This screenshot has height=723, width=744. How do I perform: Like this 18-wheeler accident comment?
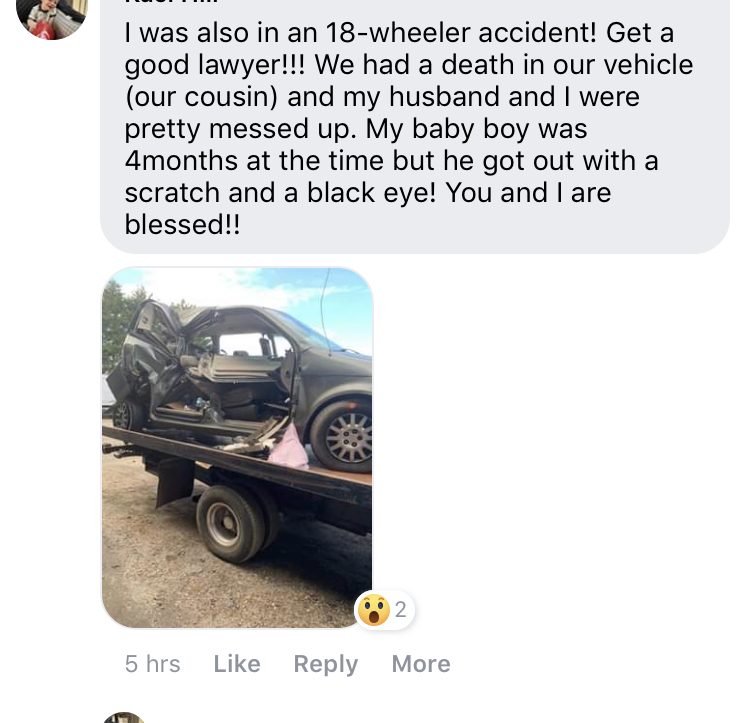[237, 663]
